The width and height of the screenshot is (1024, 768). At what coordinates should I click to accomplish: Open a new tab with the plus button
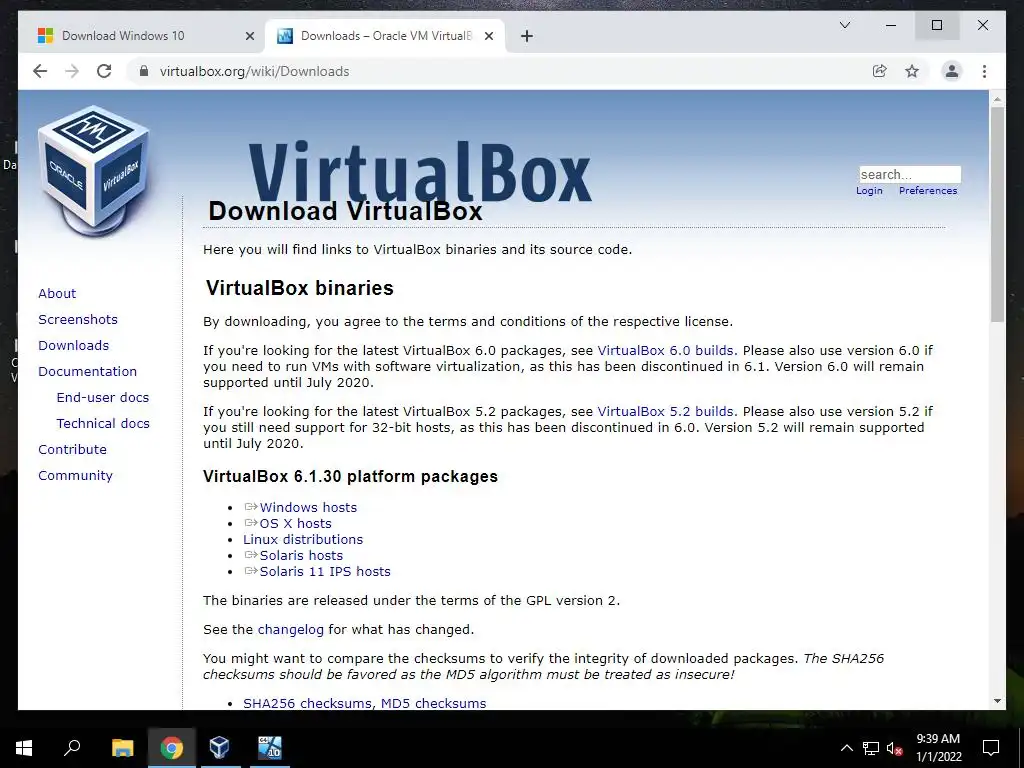click(x=527, y=36)
